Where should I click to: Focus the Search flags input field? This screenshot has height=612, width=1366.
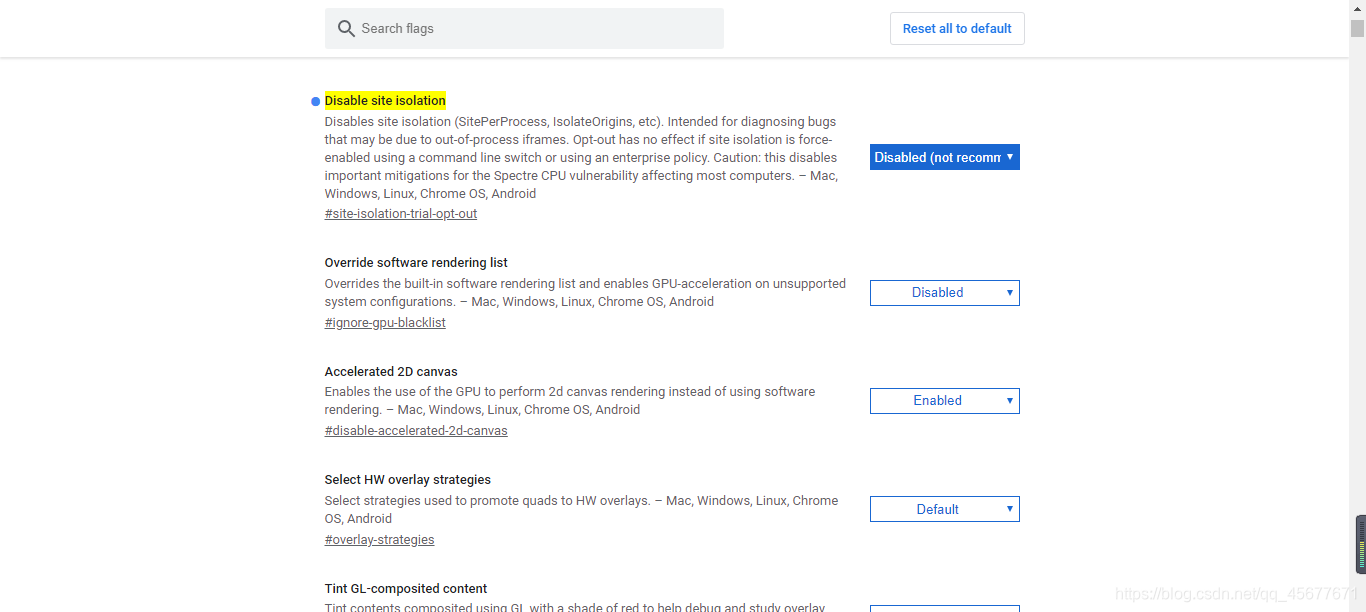(x=524, y=29)
